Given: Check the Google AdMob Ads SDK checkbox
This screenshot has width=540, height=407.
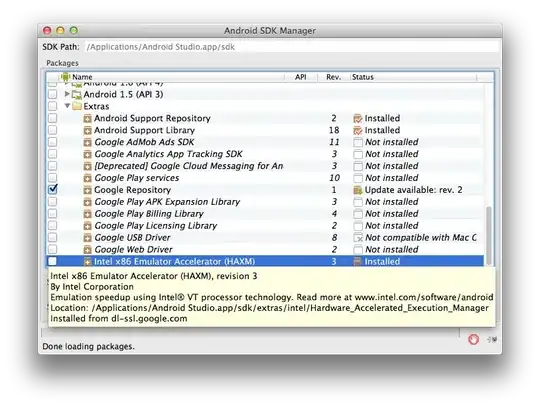Looking at the screenshot, I should pyautogui.click(x=53, y=142).
